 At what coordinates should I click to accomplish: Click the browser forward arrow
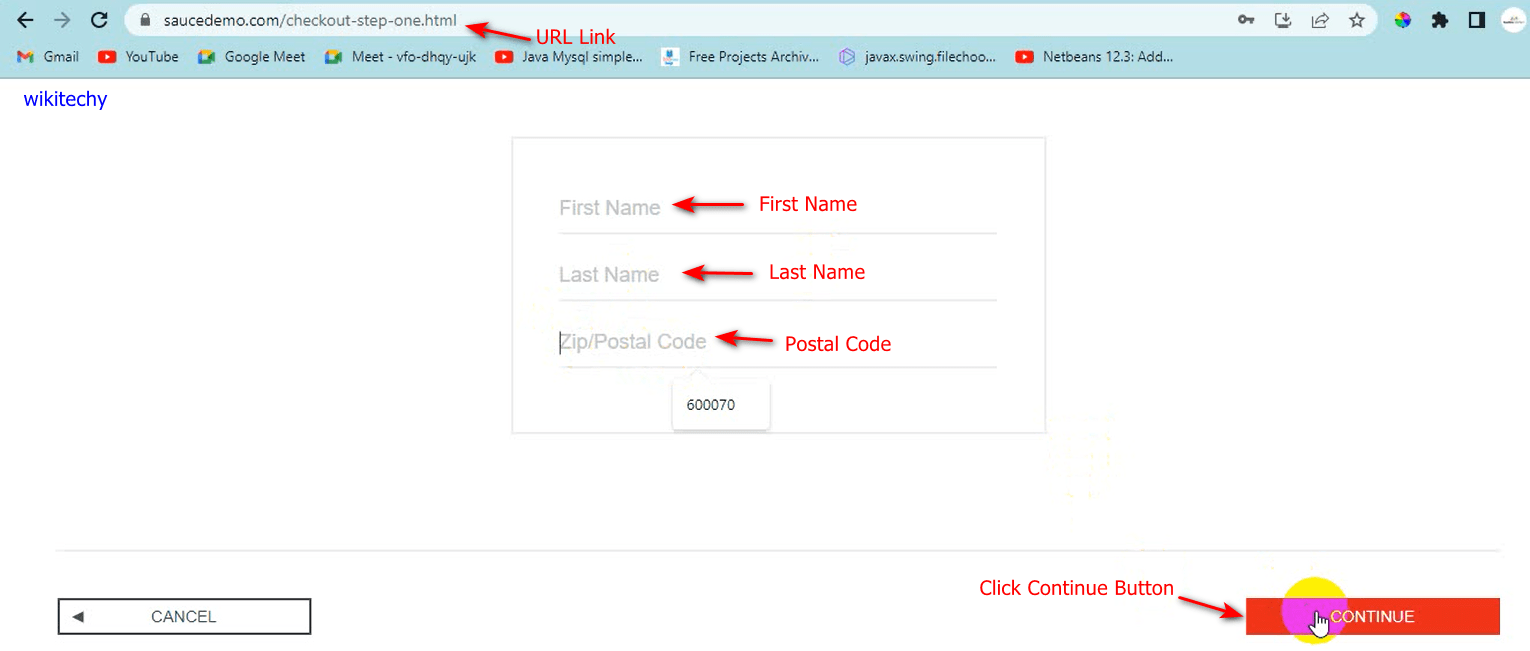pyautogui.click(x=62, y=20)
